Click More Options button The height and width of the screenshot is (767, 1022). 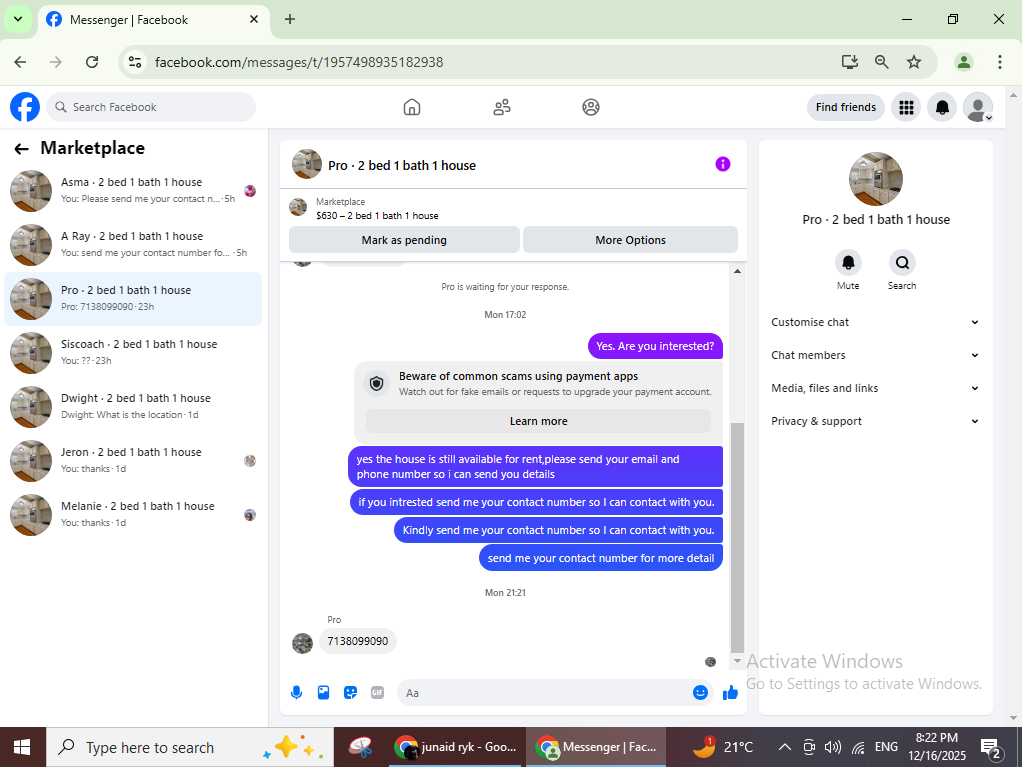click(630, 240)
